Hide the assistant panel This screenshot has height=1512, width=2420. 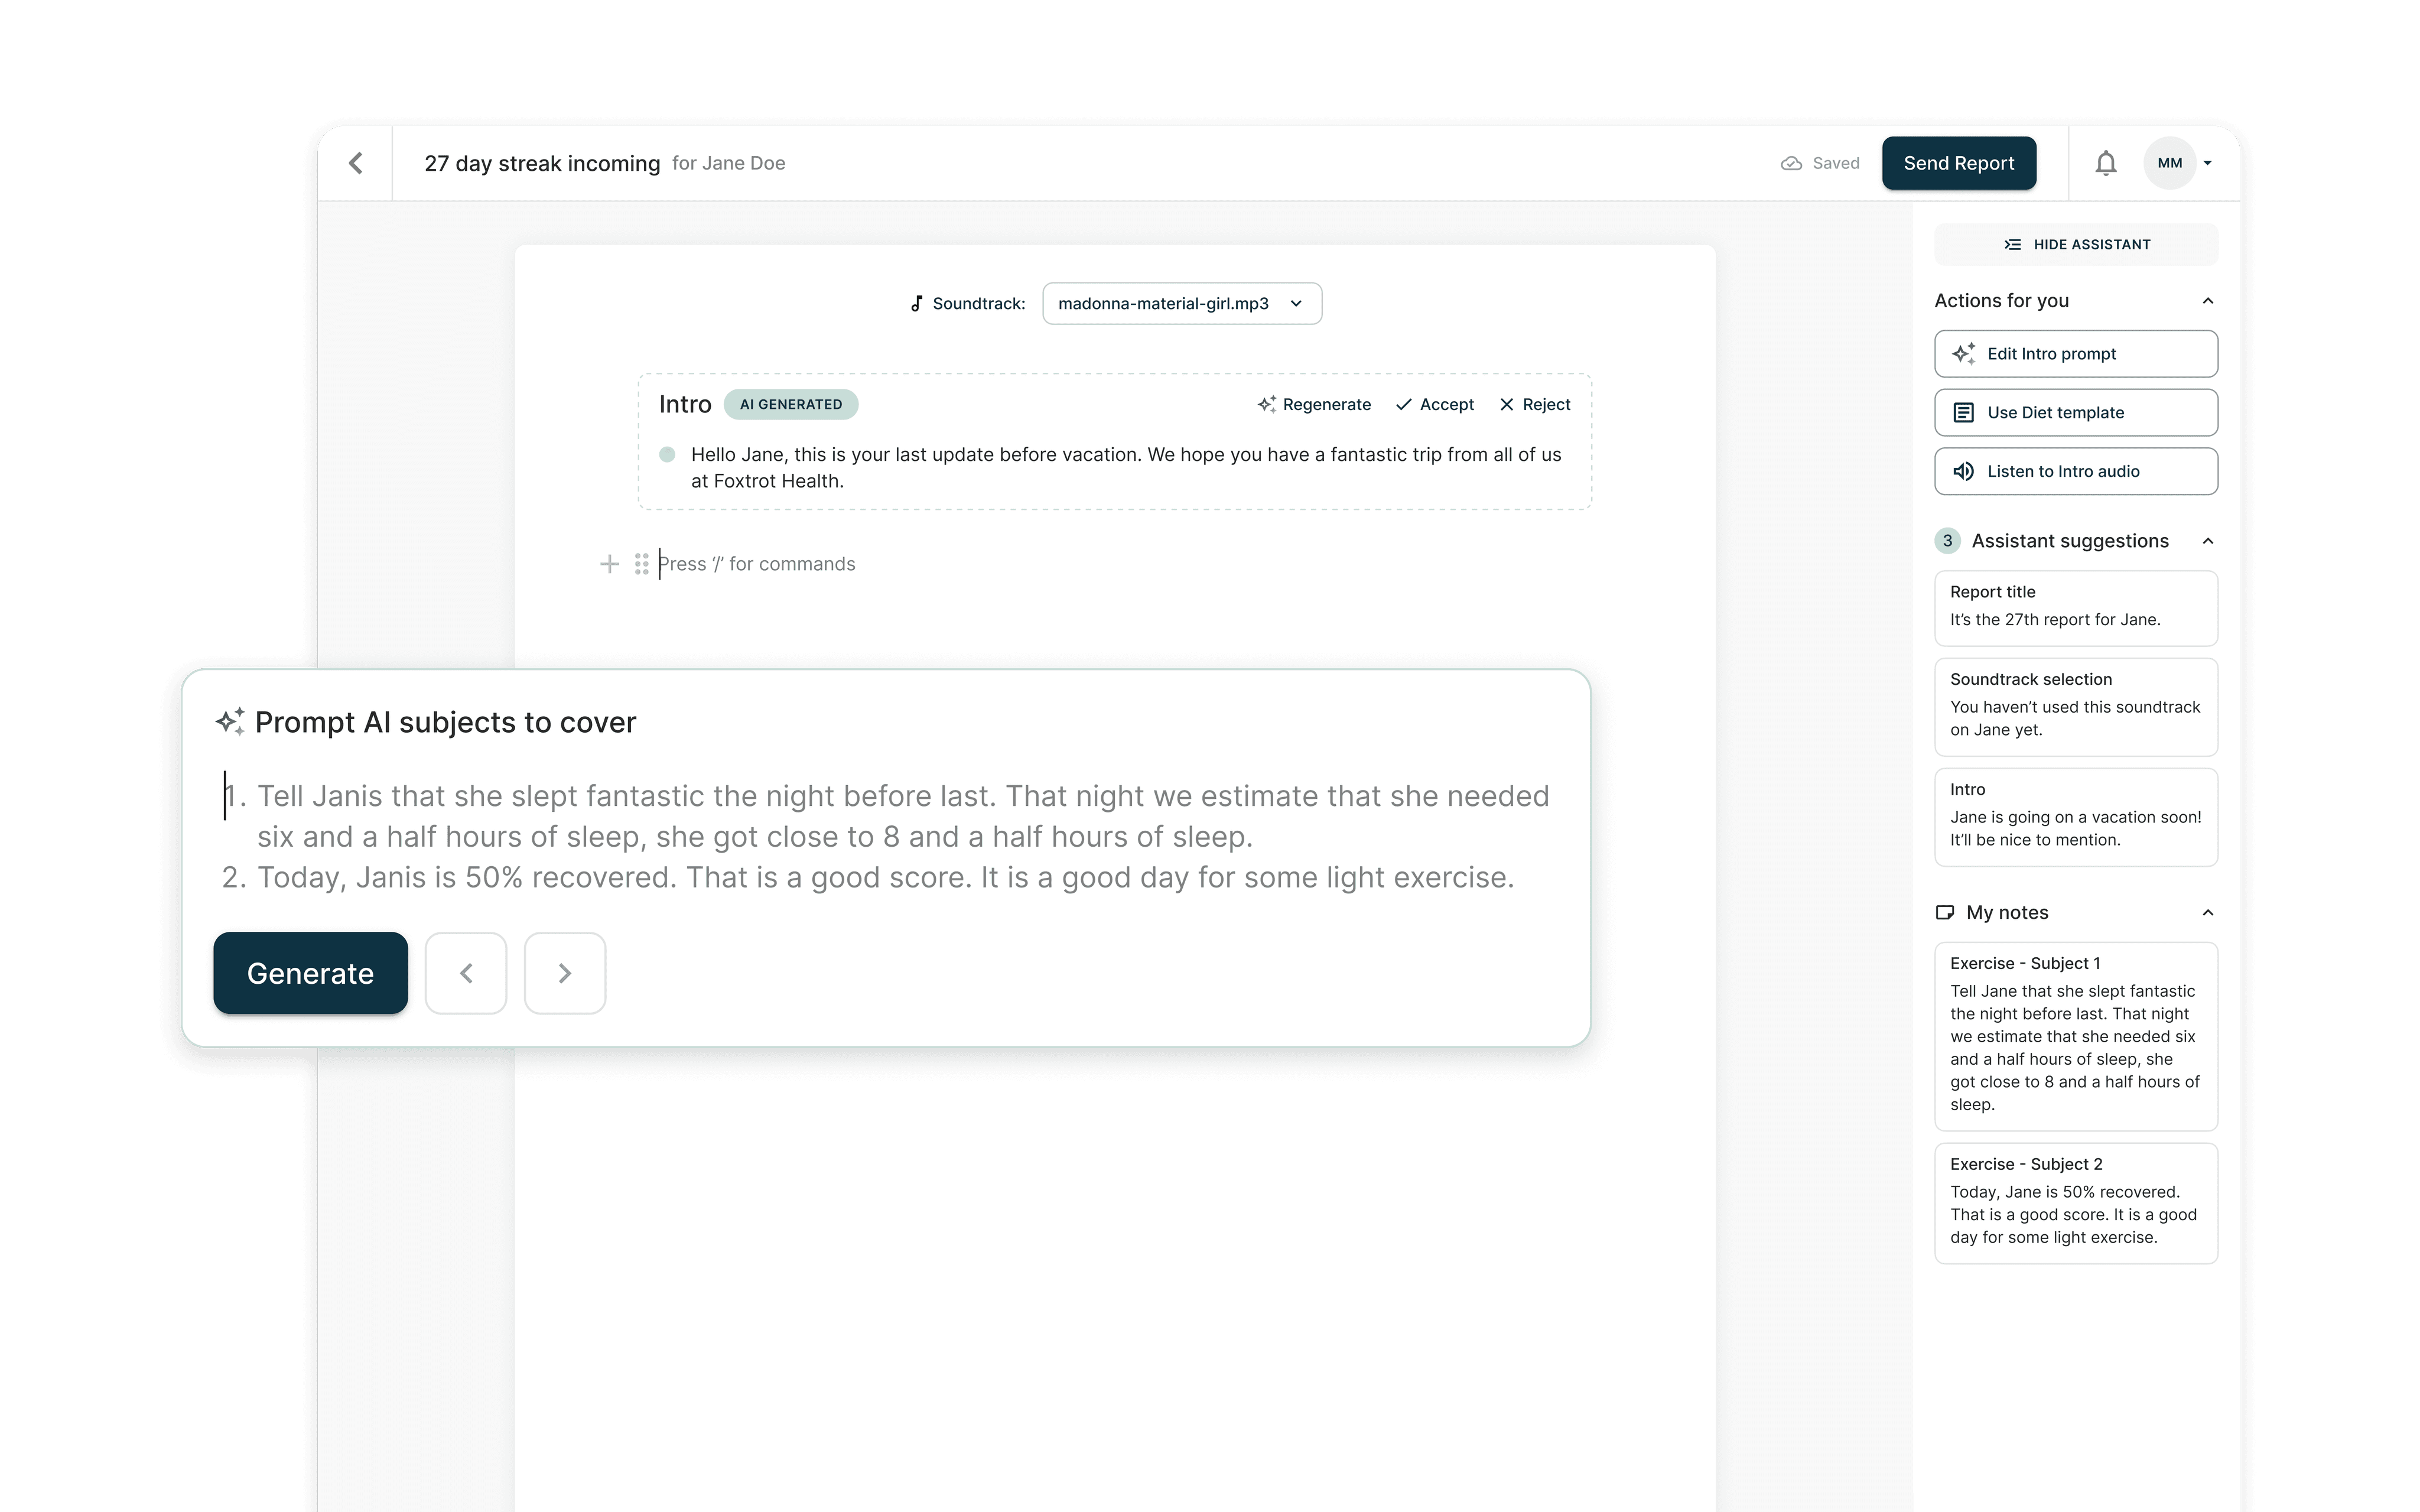(x=2075, y=244)
